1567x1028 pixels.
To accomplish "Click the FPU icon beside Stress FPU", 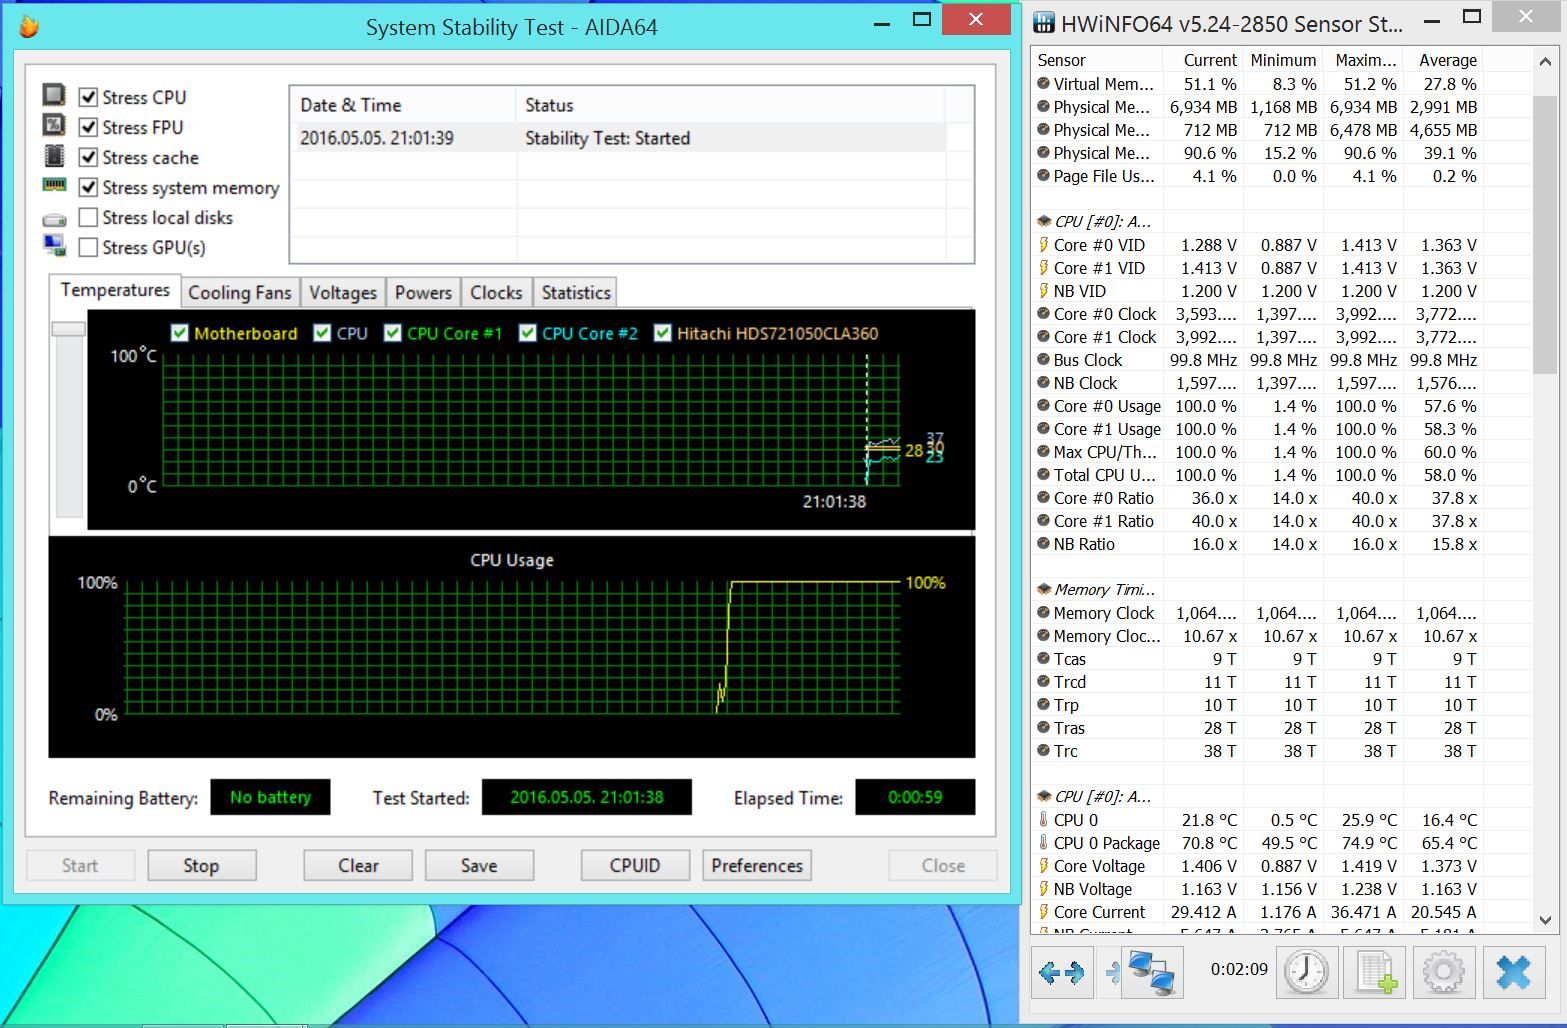I will point(54,125).
